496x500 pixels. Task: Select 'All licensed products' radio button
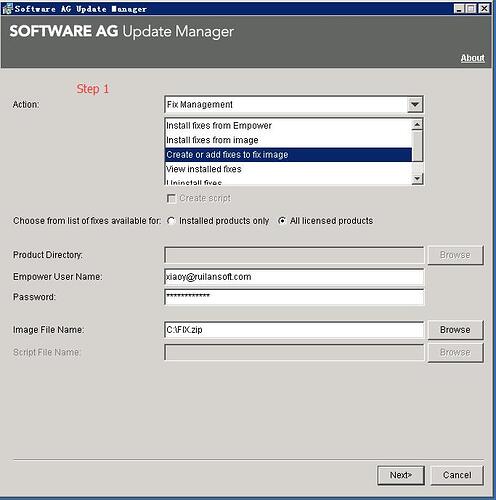click(x=282, y=221)
